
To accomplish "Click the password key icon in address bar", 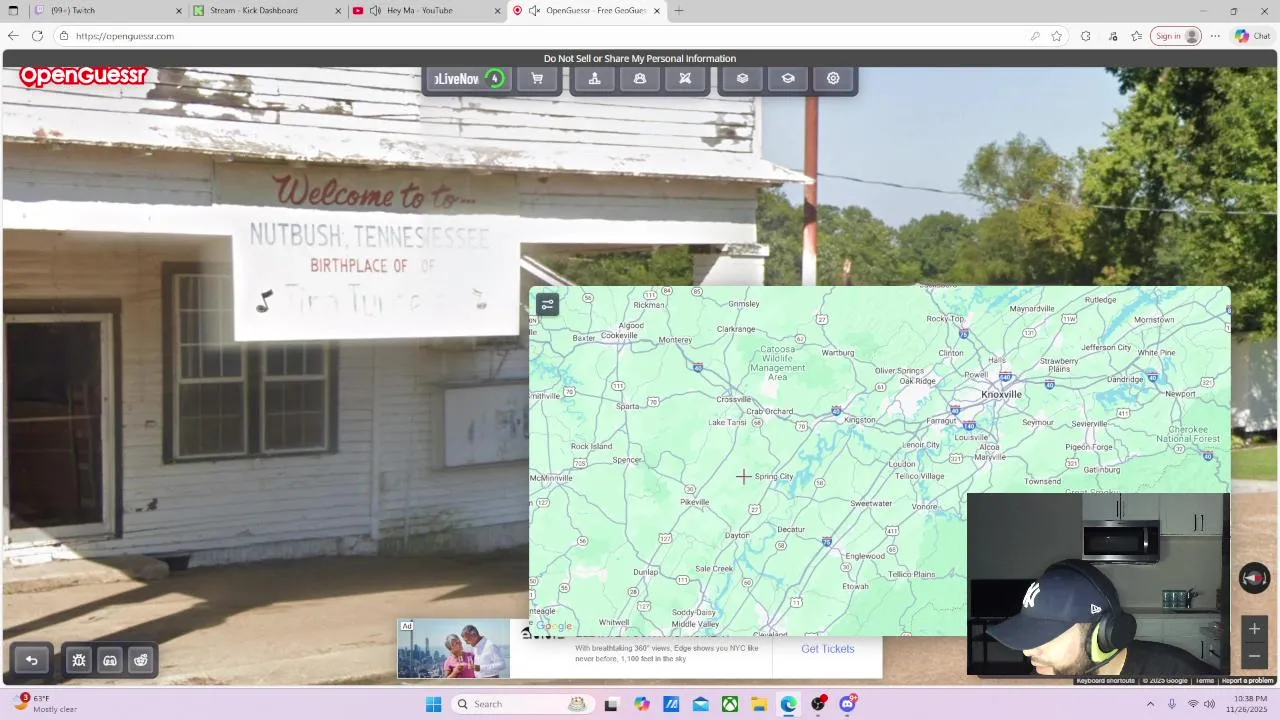I will click(x=1035, y=36).
